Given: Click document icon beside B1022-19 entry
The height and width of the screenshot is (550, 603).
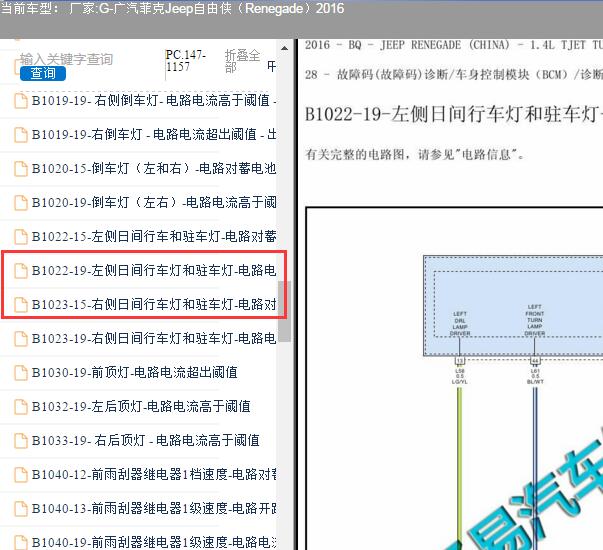Looking at the screenshot, I should [x=21, y=270].
